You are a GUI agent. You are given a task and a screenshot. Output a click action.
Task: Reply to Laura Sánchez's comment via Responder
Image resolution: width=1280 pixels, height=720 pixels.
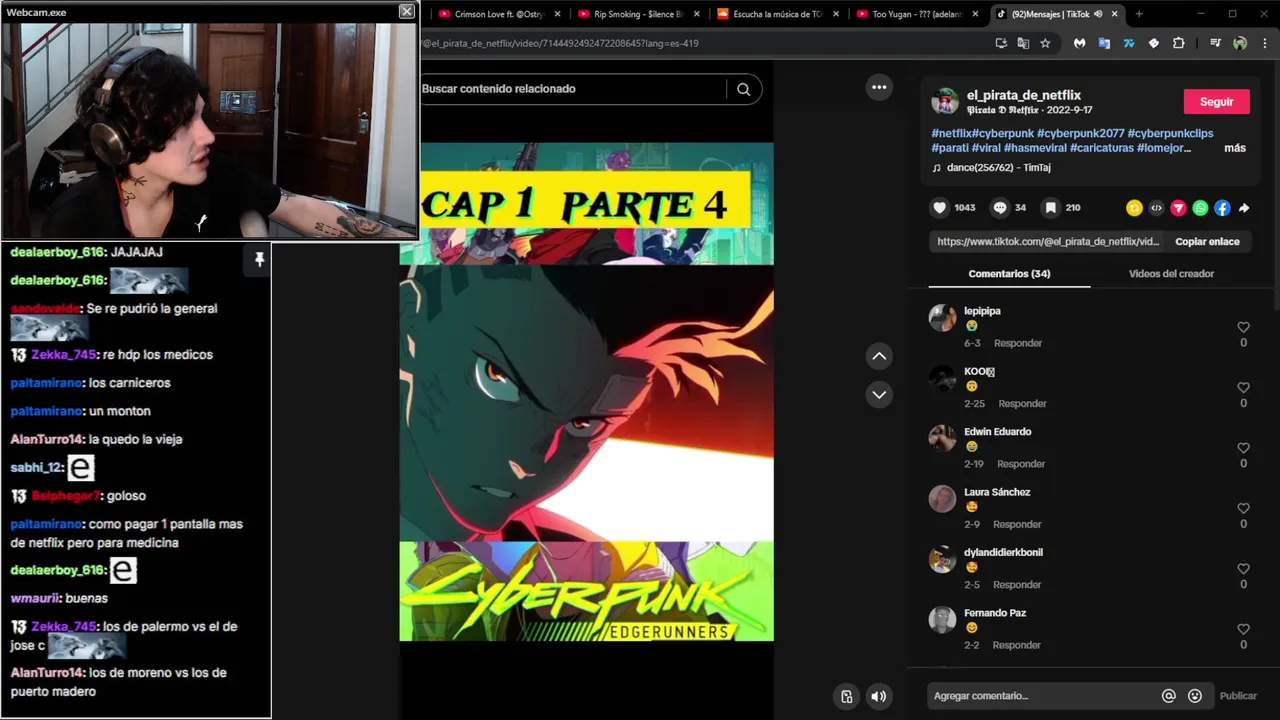click(x=1017, y=524)
